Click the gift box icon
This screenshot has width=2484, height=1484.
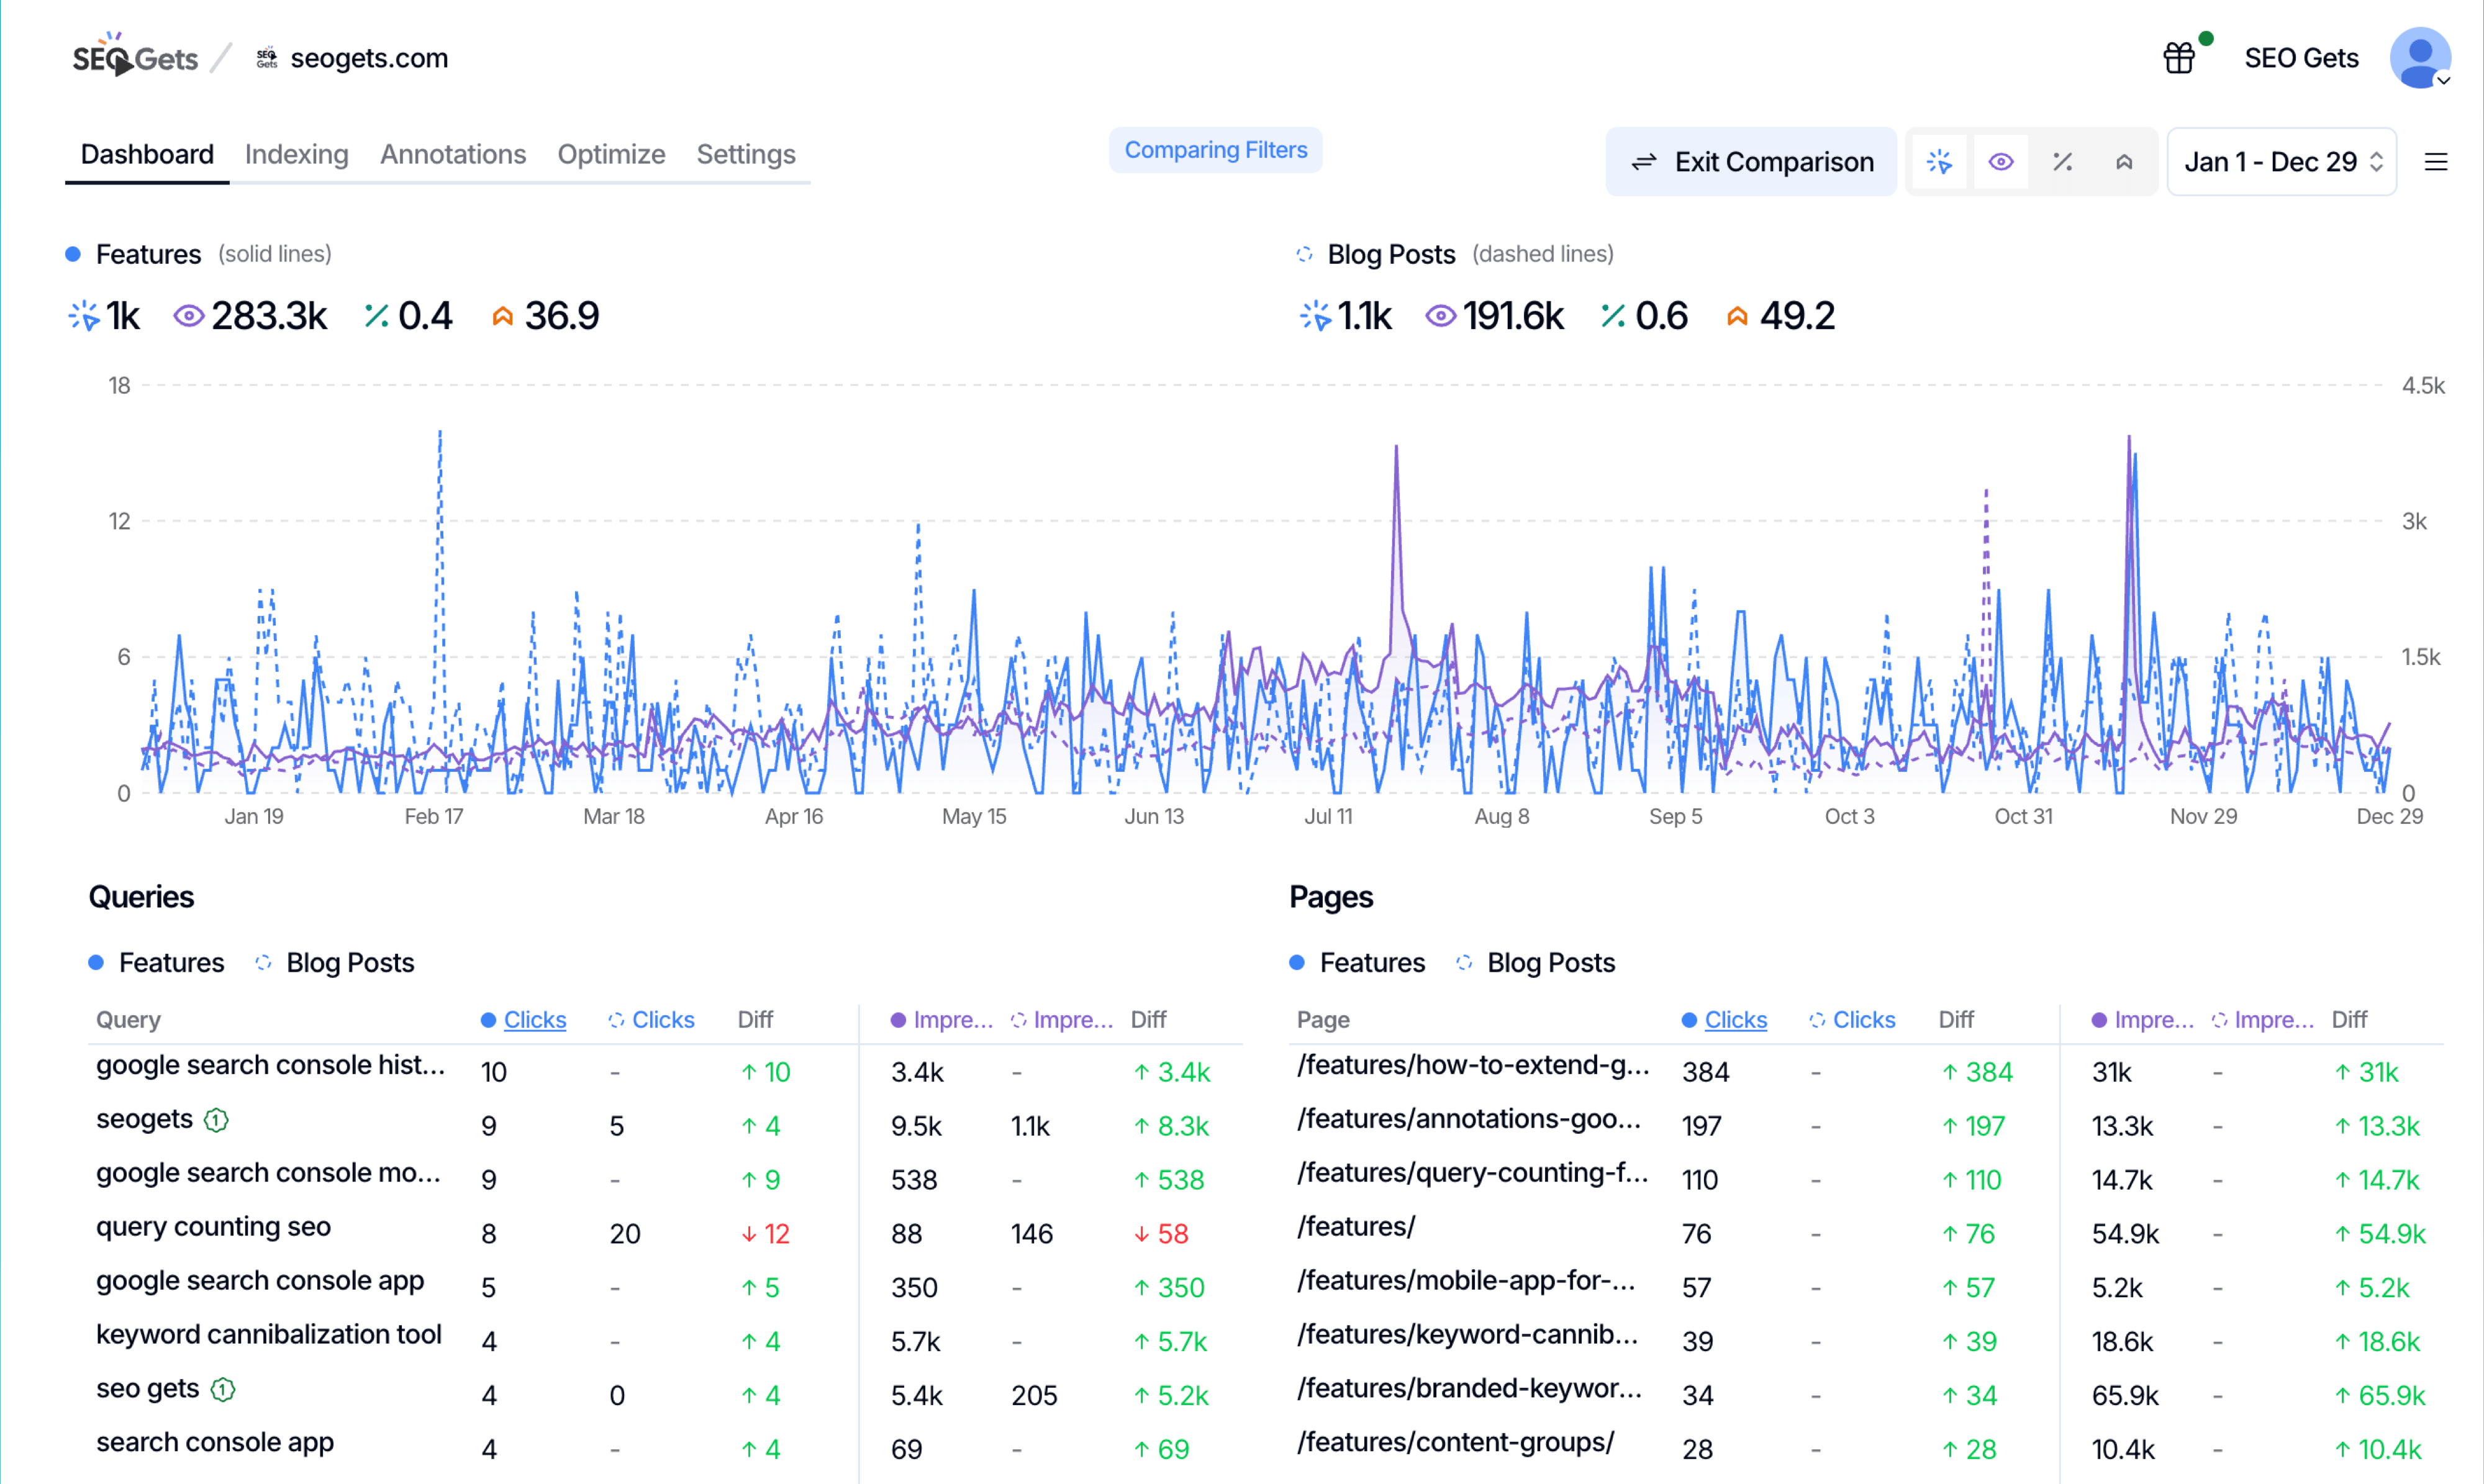tap(2178, 58)
